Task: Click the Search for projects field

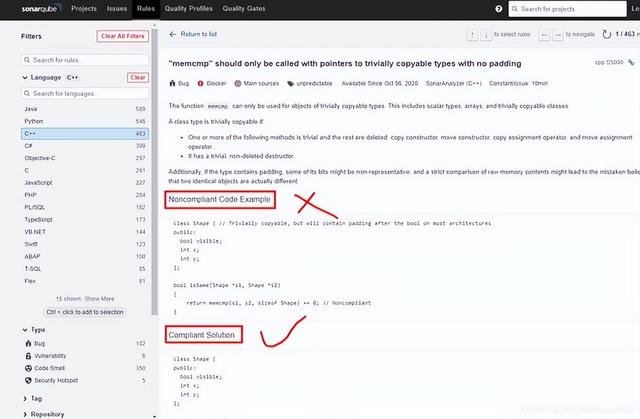Action: [567, 9]
